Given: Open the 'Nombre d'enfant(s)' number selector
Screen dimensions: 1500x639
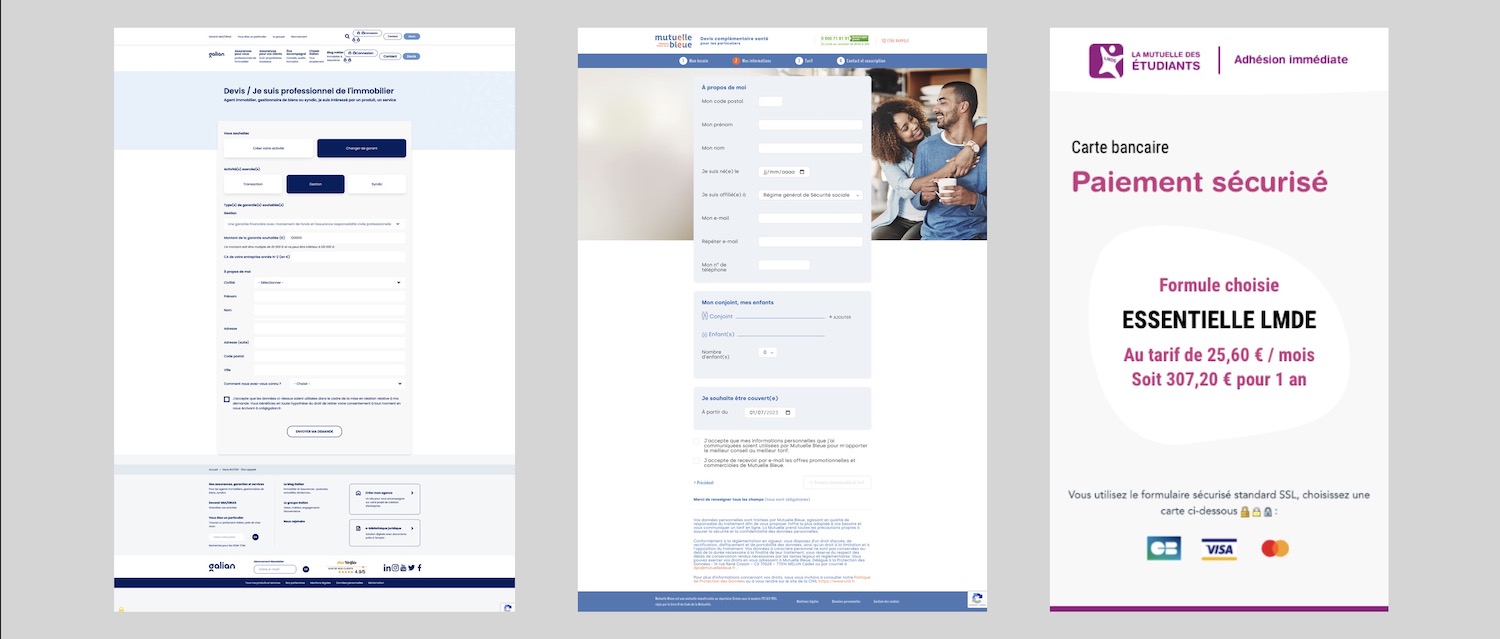Looking at the screenshot, I should pos(767,352).
